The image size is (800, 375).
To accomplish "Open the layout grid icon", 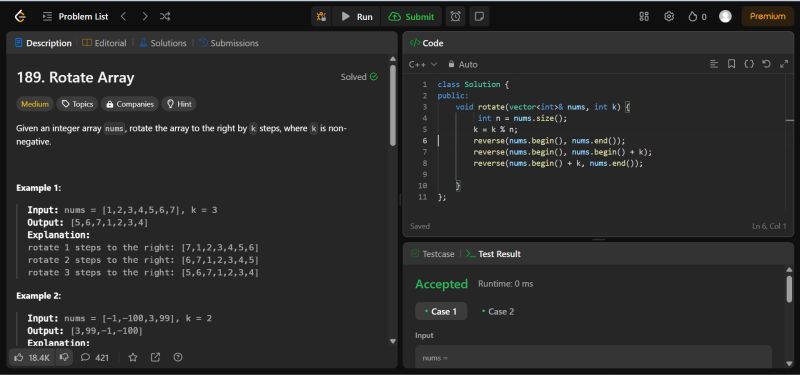I will pos(644,16).
